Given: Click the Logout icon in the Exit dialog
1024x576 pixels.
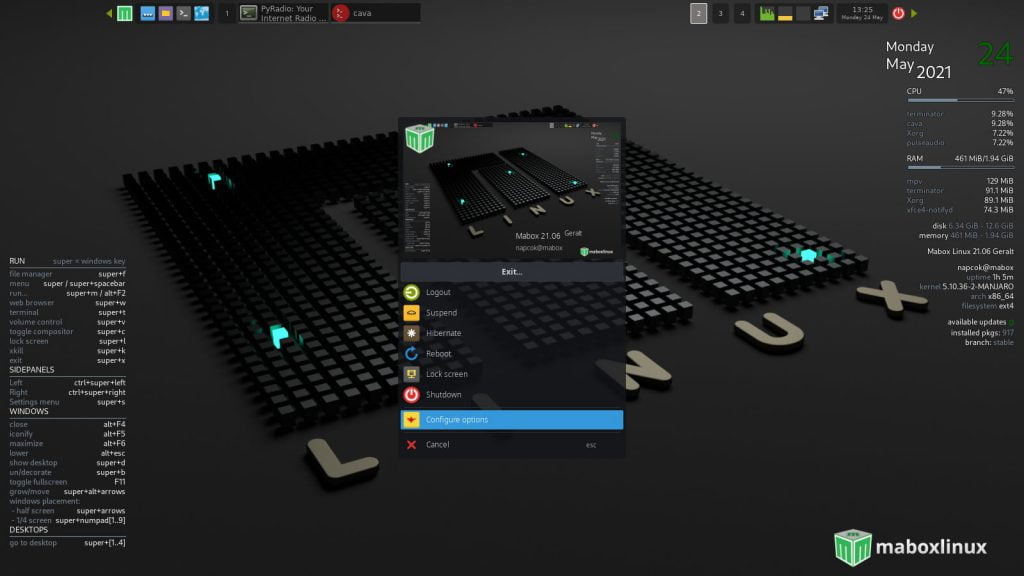Looking at the screenshot, I should click(410, 292).
